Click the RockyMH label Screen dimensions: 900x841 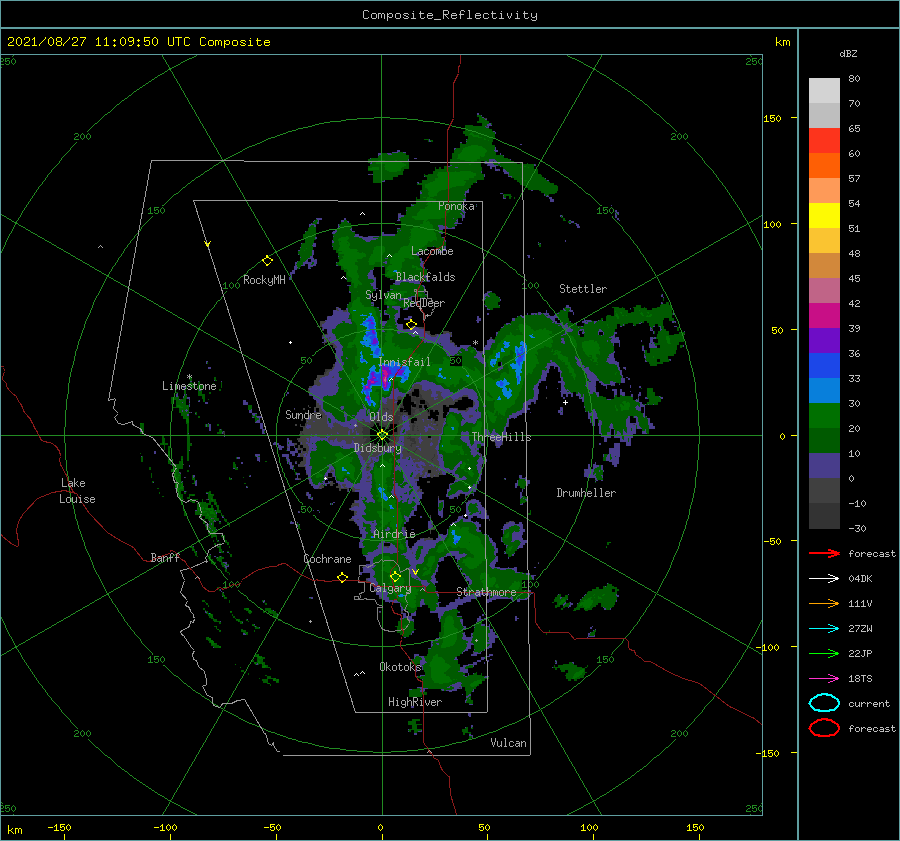tap(264, 280)
